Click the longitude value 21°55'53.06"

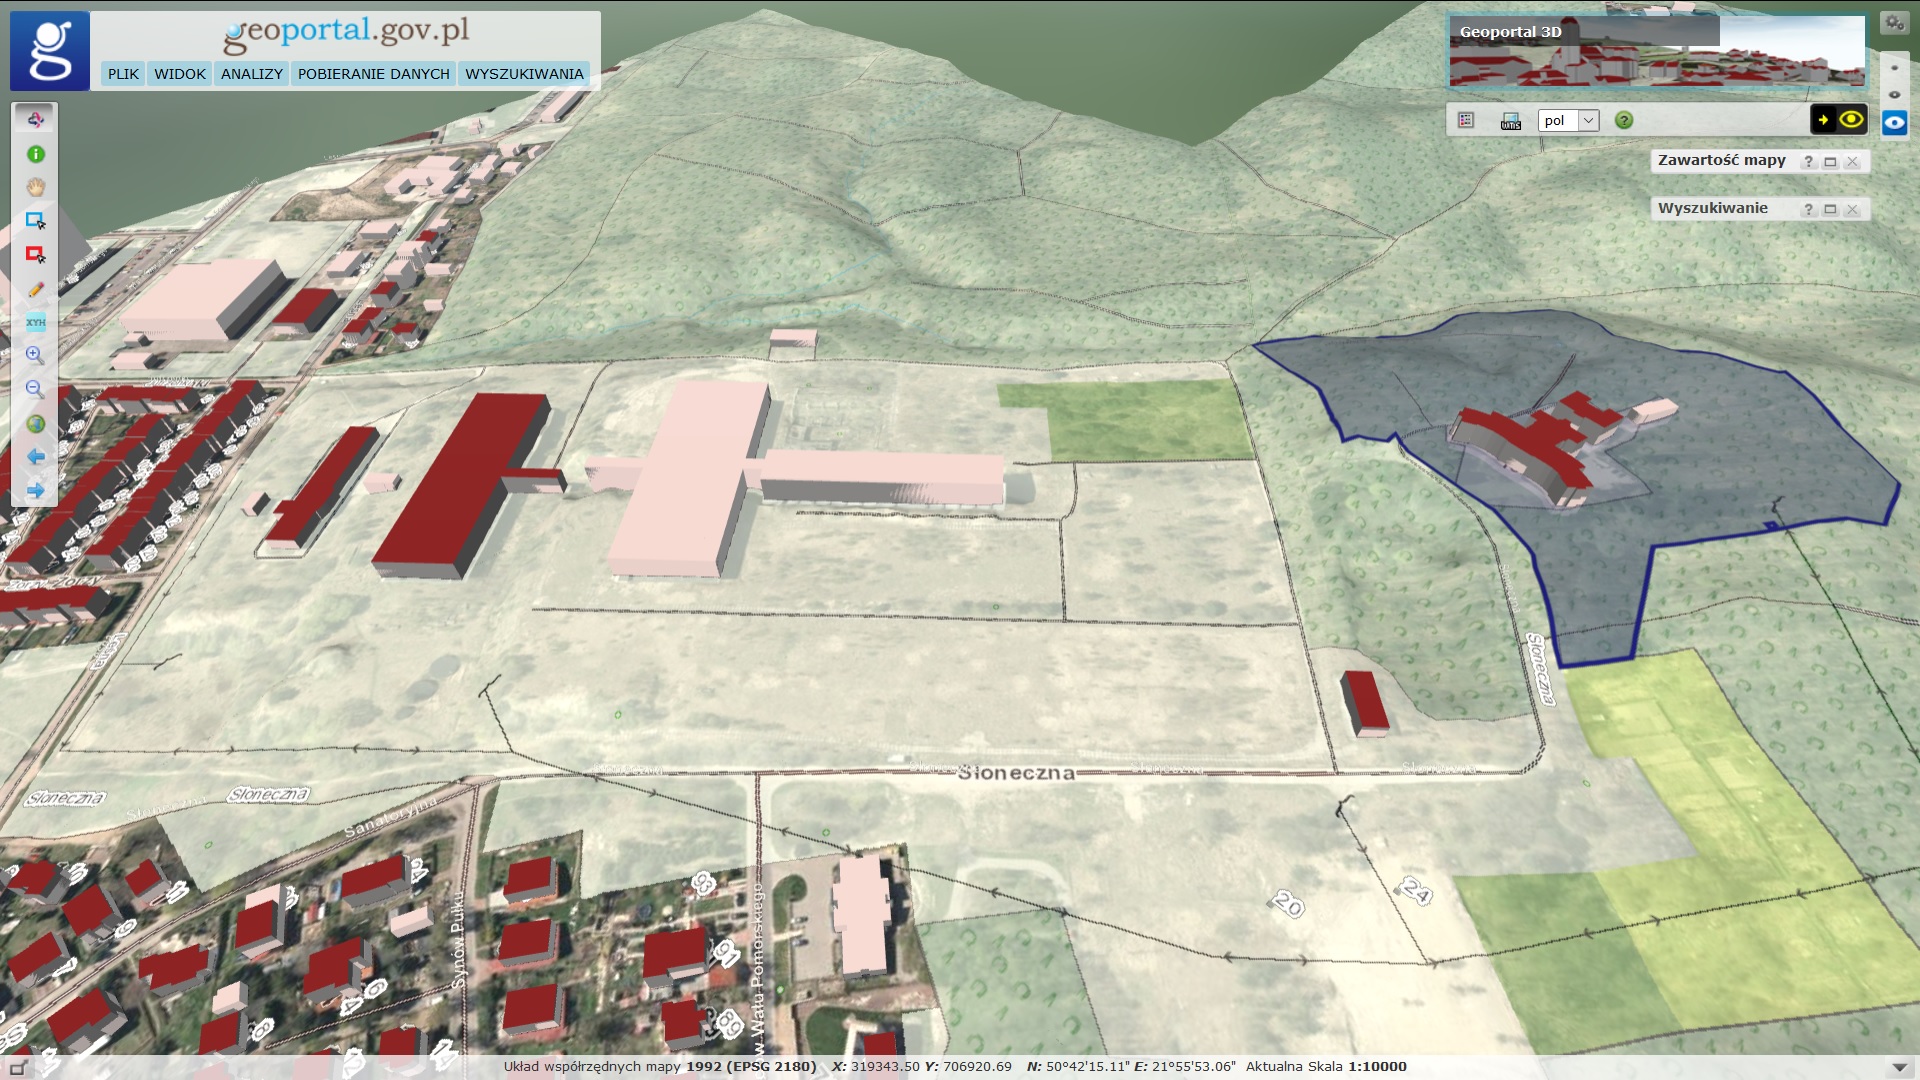point(1194,1067)
